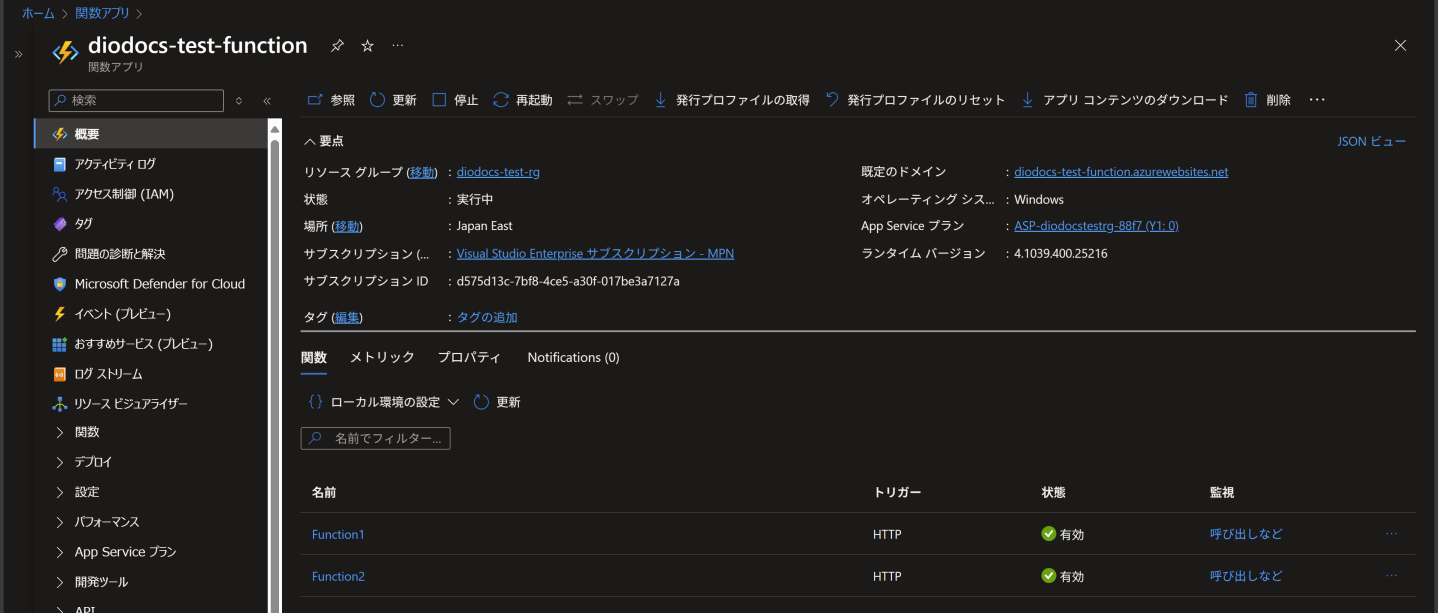Open Function2 link
The height and width of the screenshot is (613, 1438).
point(338,576)
